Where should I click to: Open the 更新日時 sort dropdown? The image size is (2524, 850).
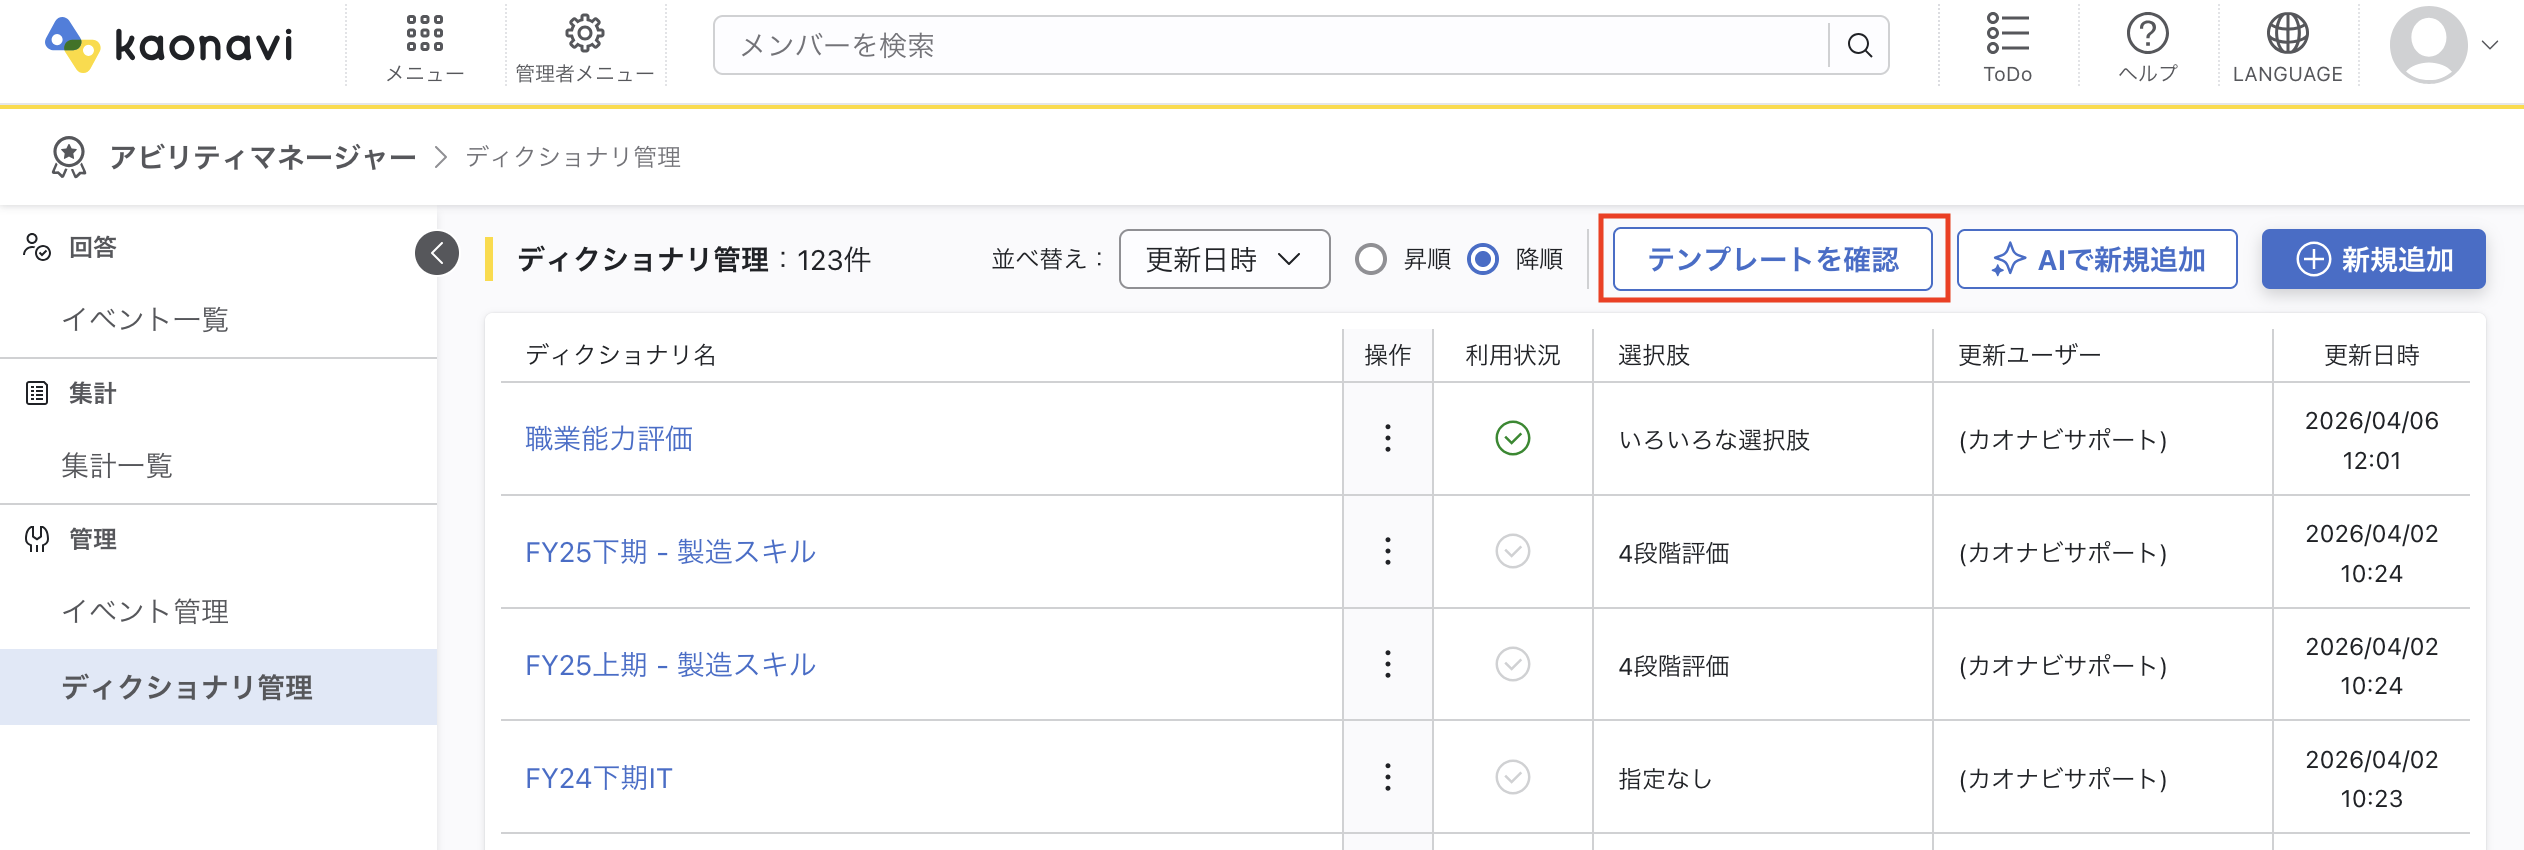[1224, 259]
